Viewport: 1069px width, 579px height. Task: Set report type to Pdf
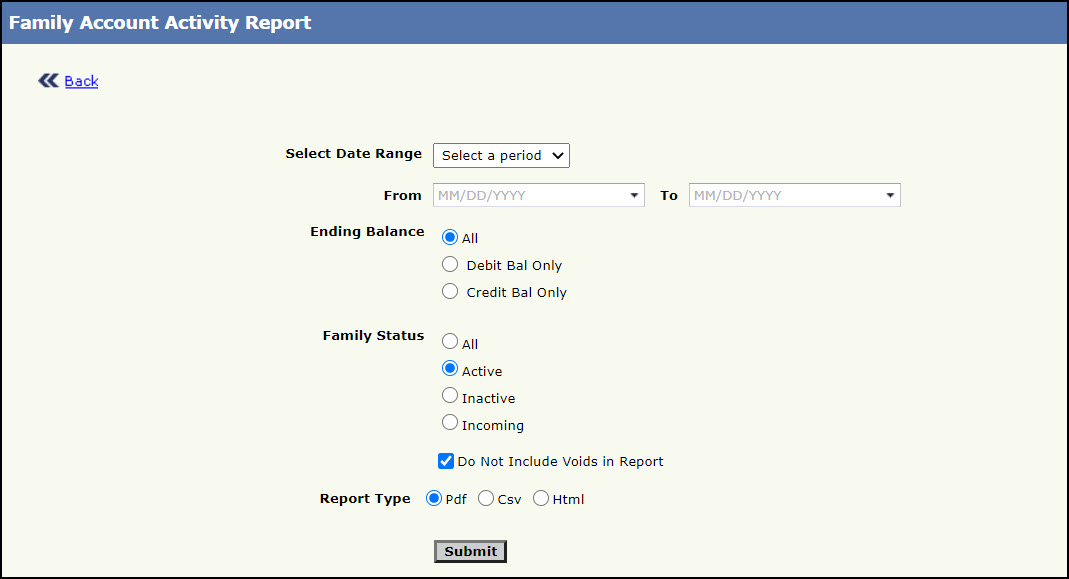[434, 498]
